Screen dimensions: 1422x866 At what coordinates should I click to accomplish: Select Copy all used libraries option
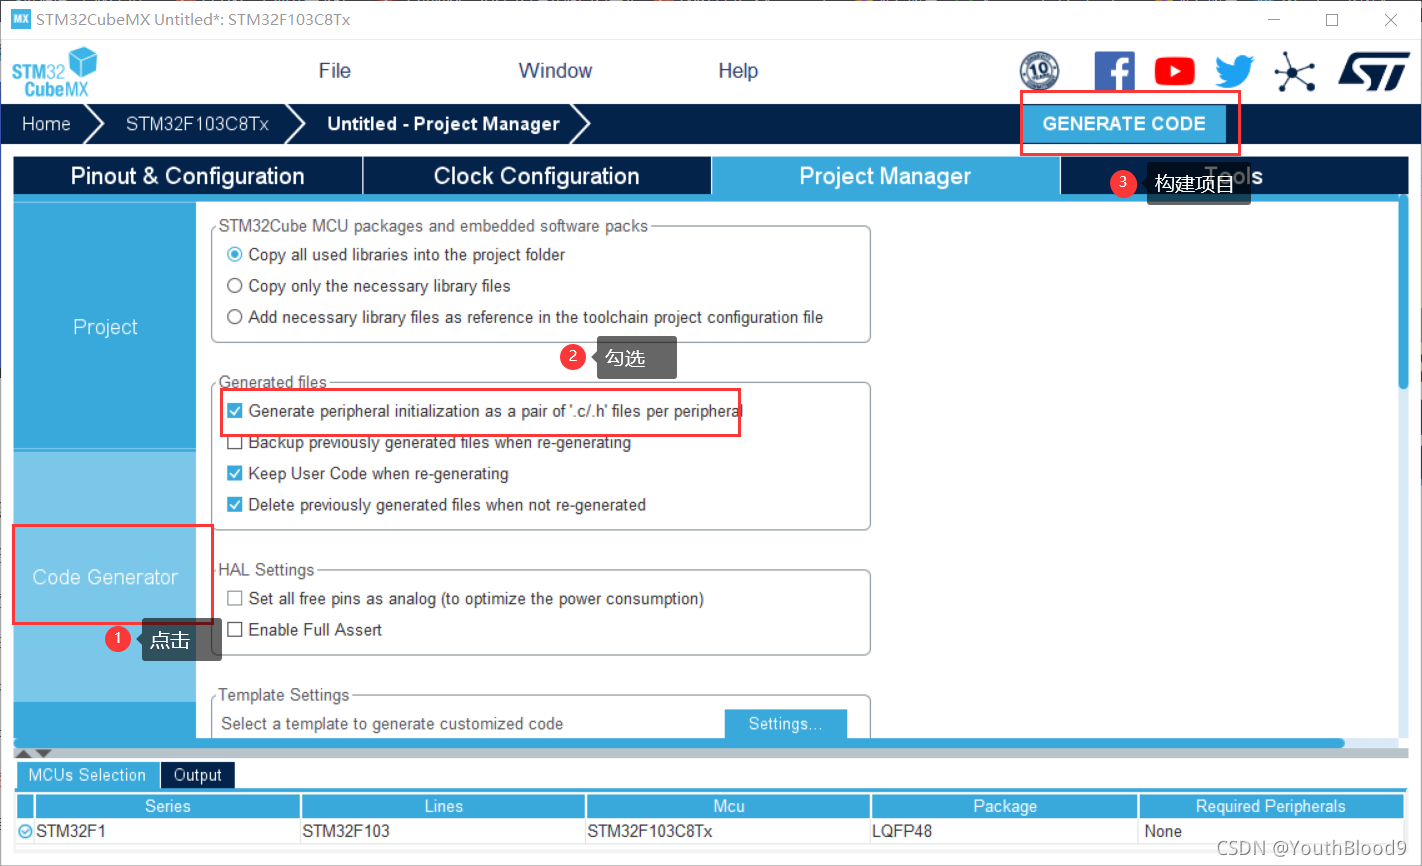[x=235, y=255]
